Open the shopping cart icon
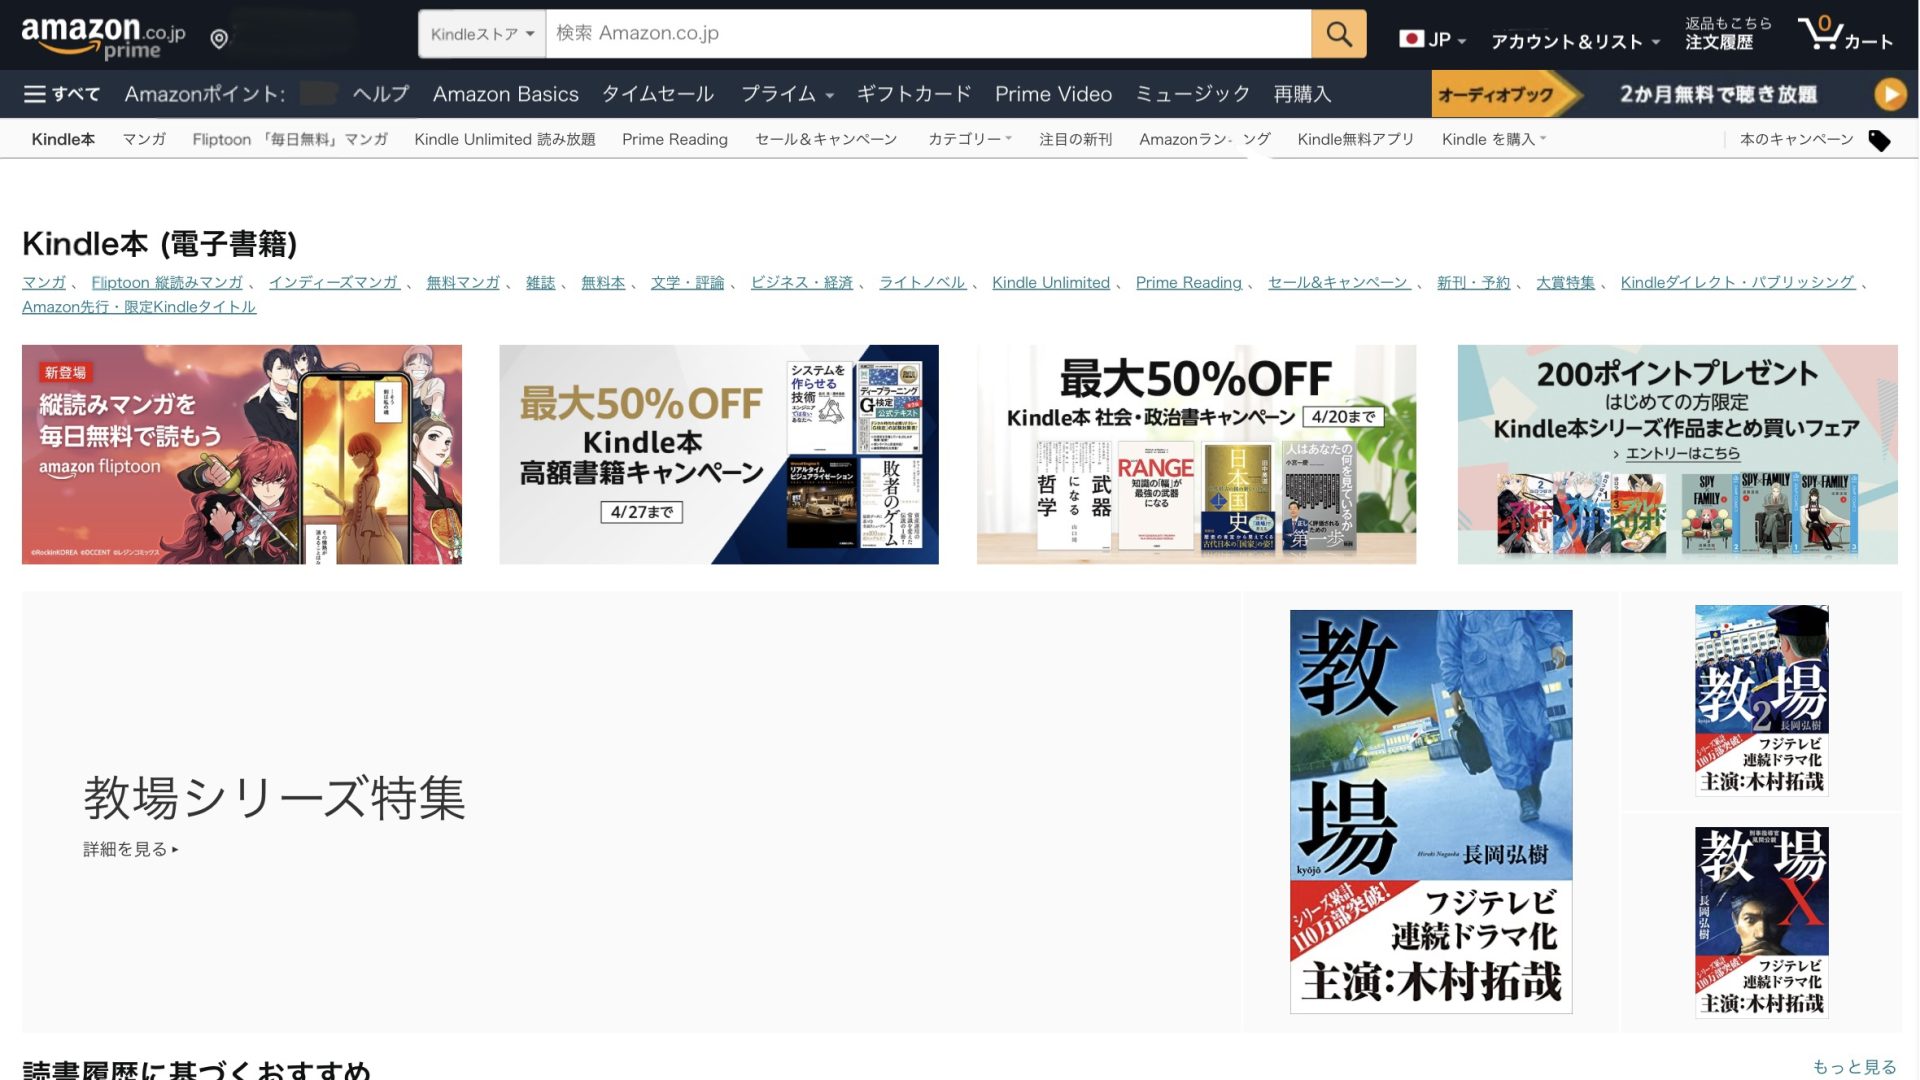 click(1822, 34)
